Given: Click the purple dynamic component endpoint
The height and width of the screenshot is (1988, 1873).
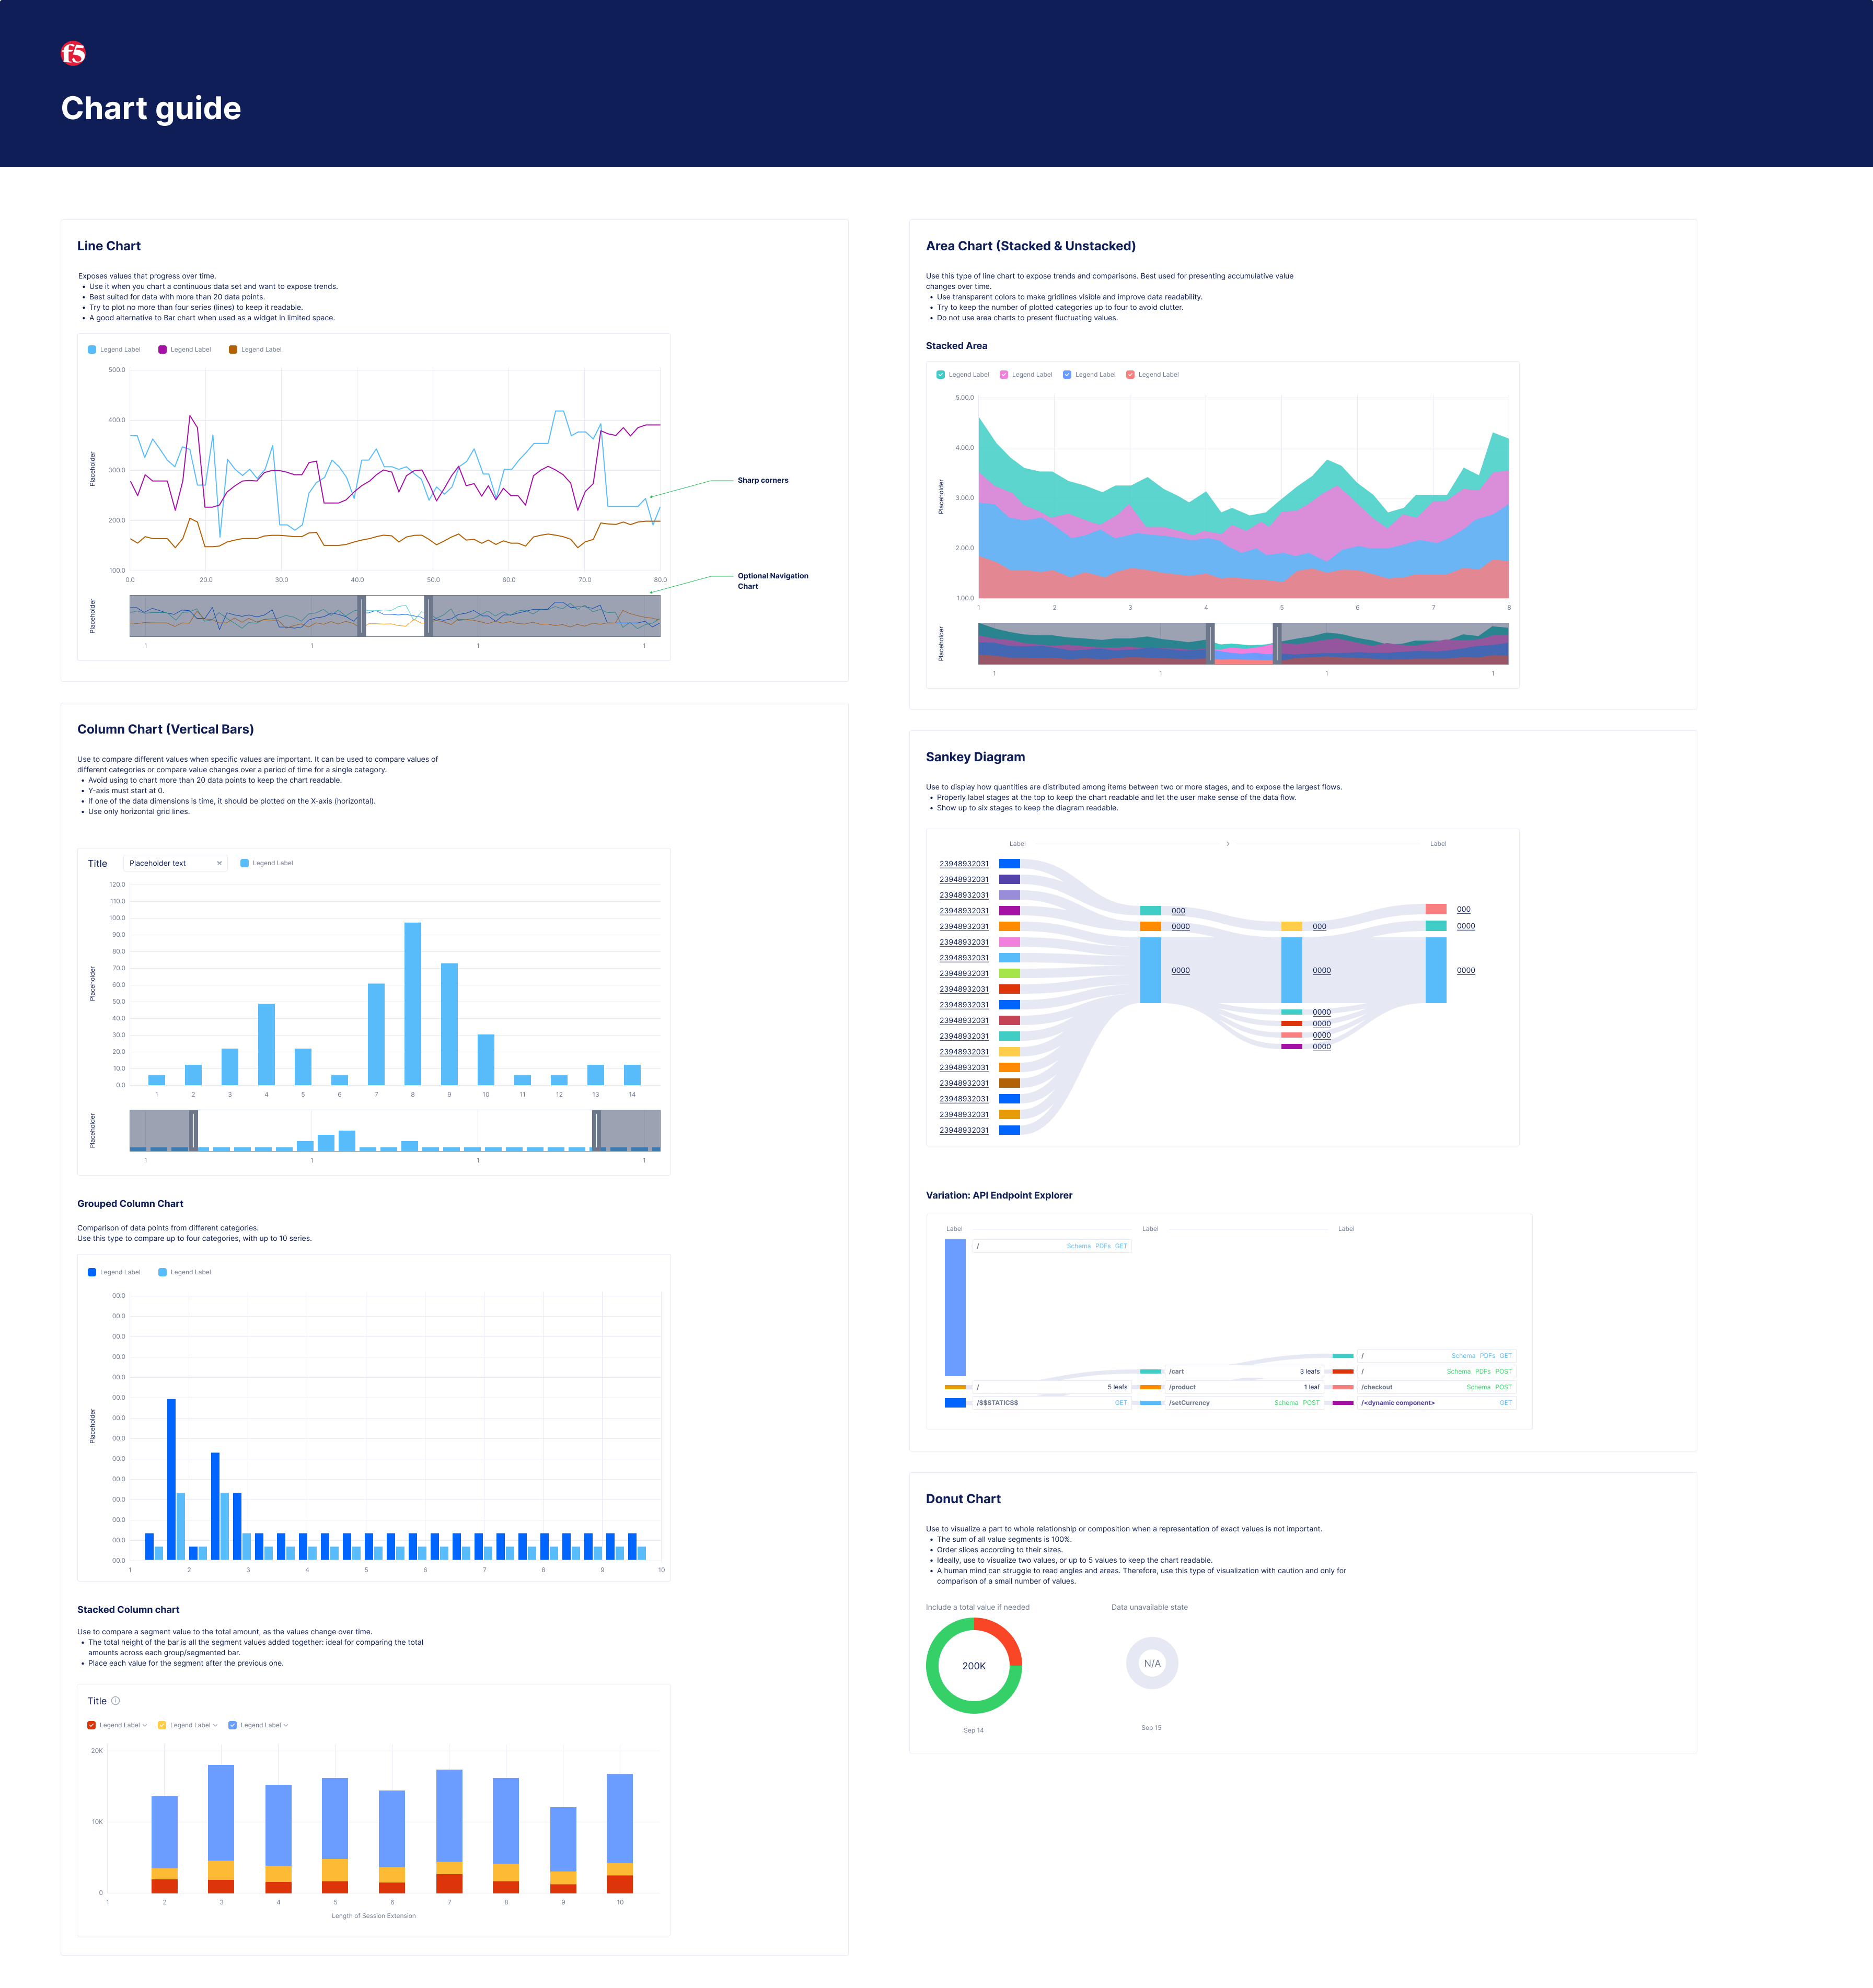Looking at the screenshot, I should (x=1397, y=1403).
